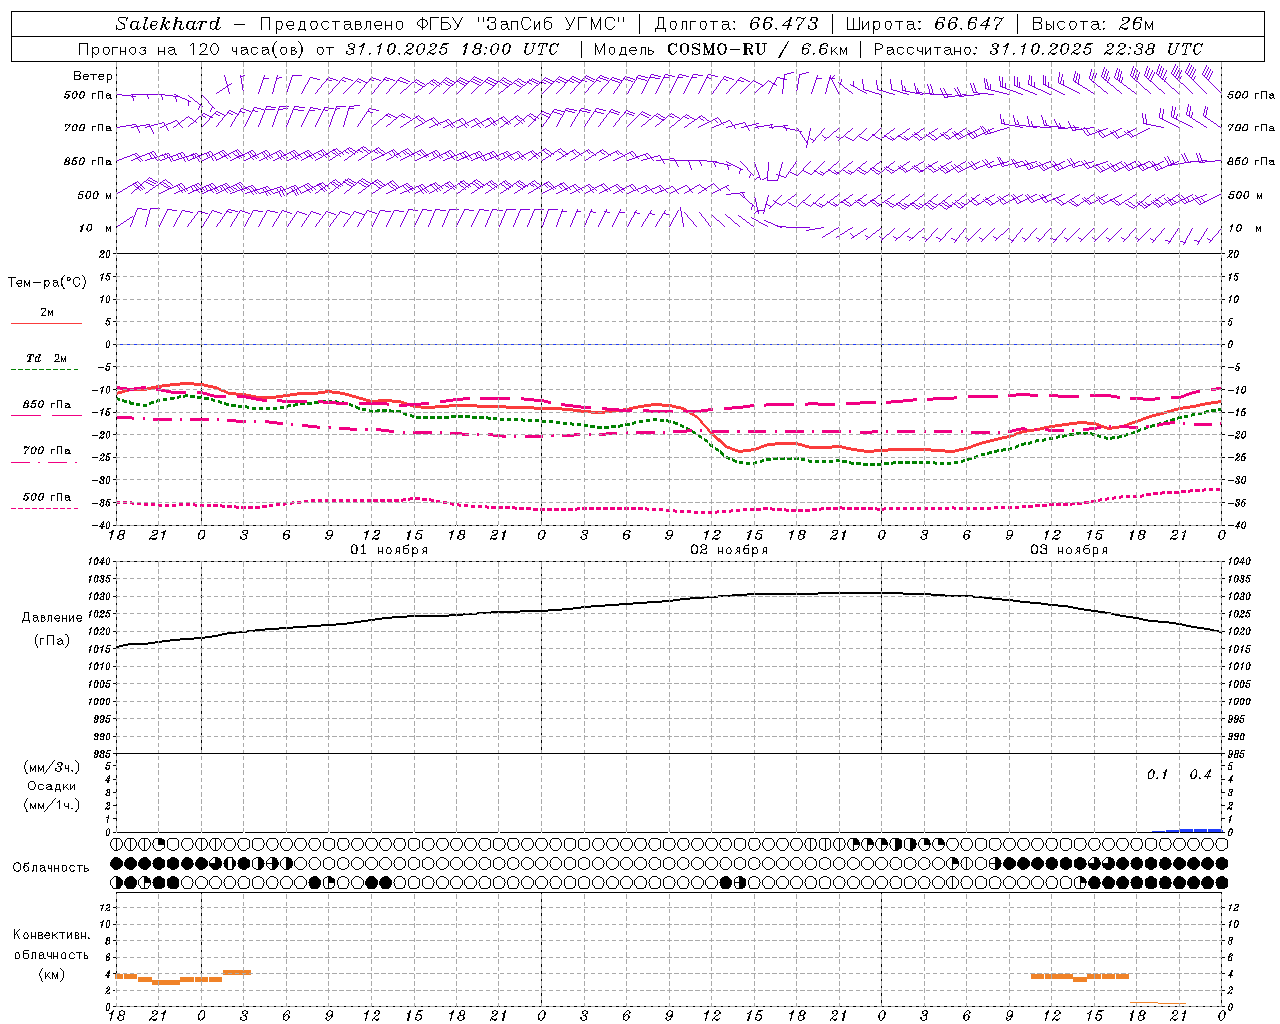Image resolution: width=1280 pixels, height=1024 pixels.
Task: Click 'Рассчитано: 31.10.2025 22:38 UTC' timestamp
Action: (x=1038, y=49)
